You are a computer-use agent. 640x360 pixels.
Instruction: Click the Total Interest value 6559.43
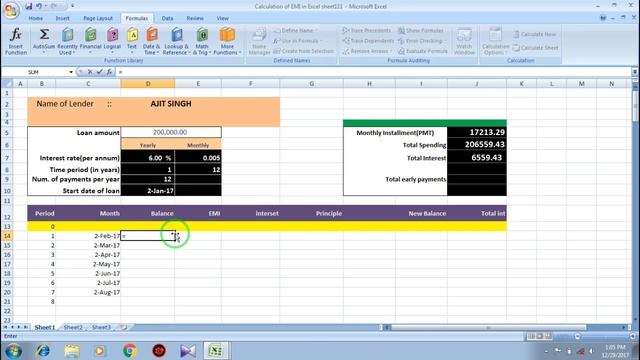click(x=477, y=158)
